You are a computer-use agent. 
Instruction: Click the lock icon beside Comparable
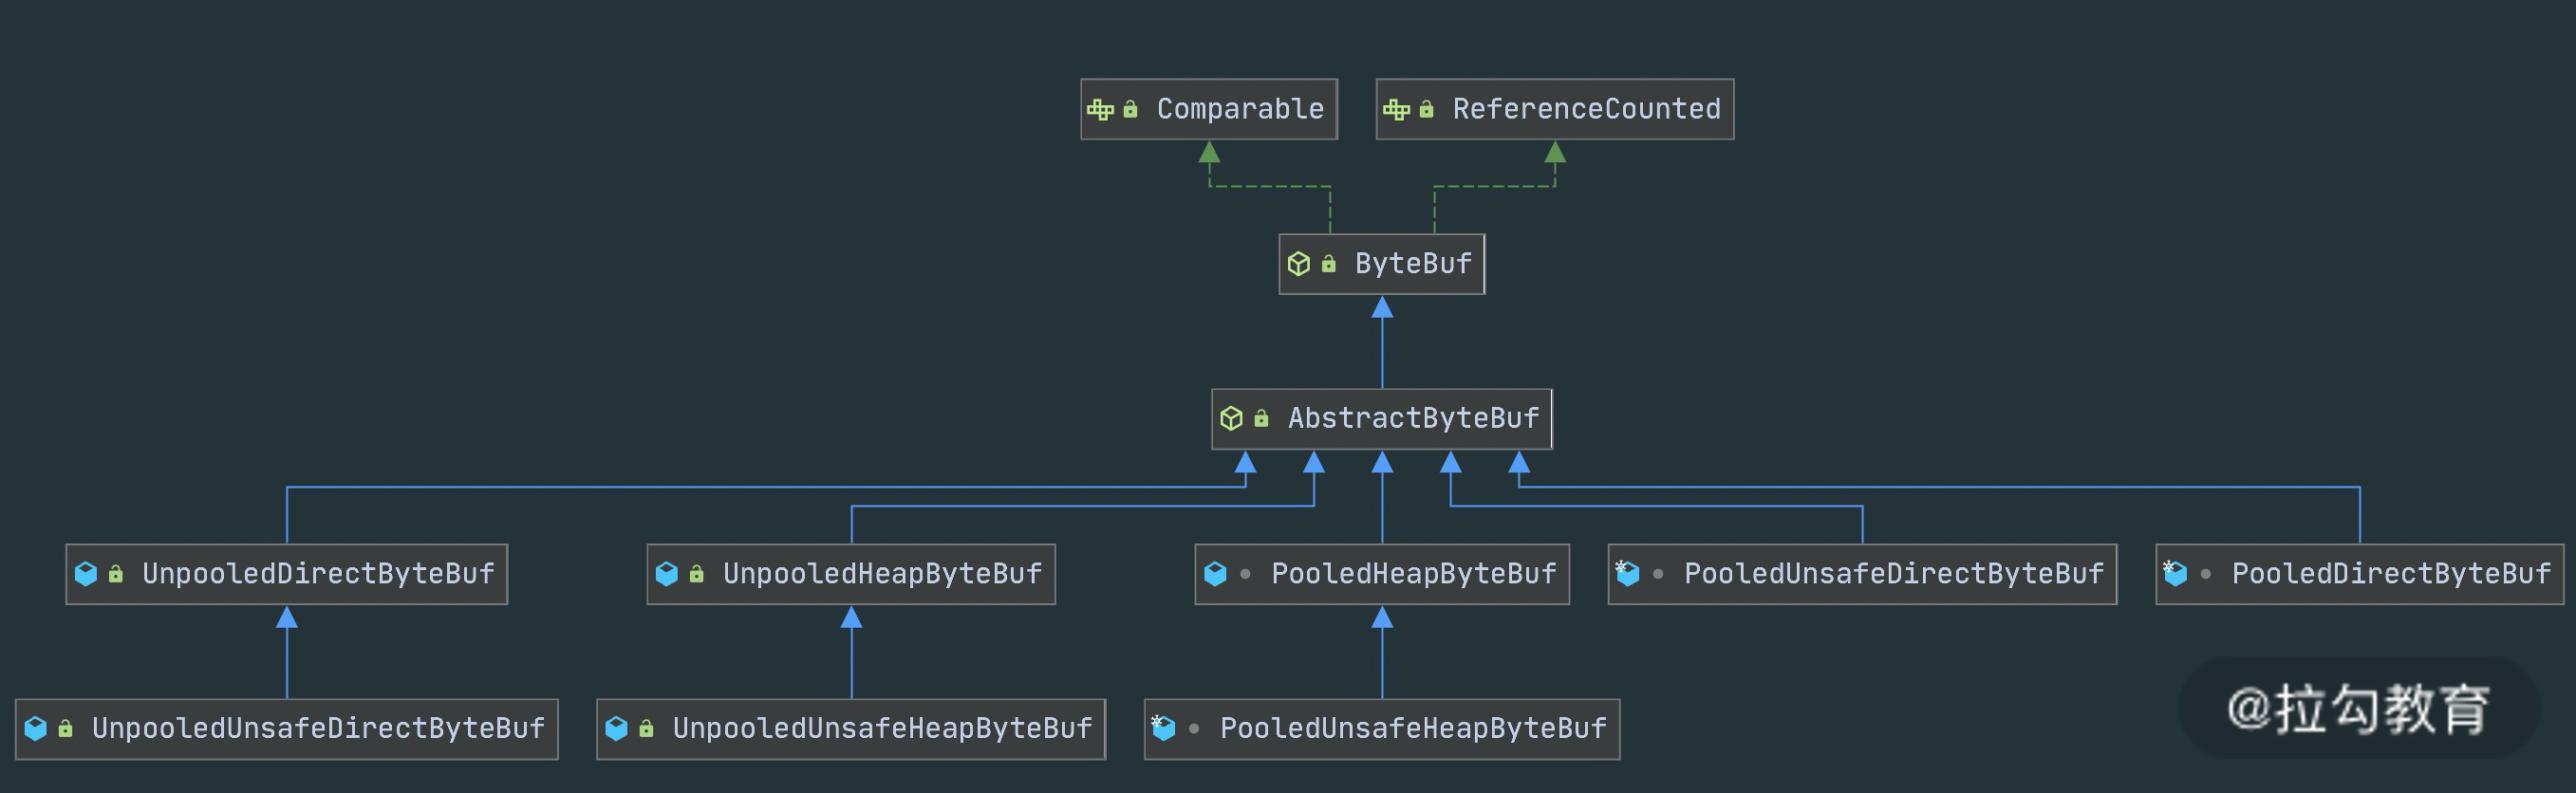pyautogui.click(x=1130, y=109)
